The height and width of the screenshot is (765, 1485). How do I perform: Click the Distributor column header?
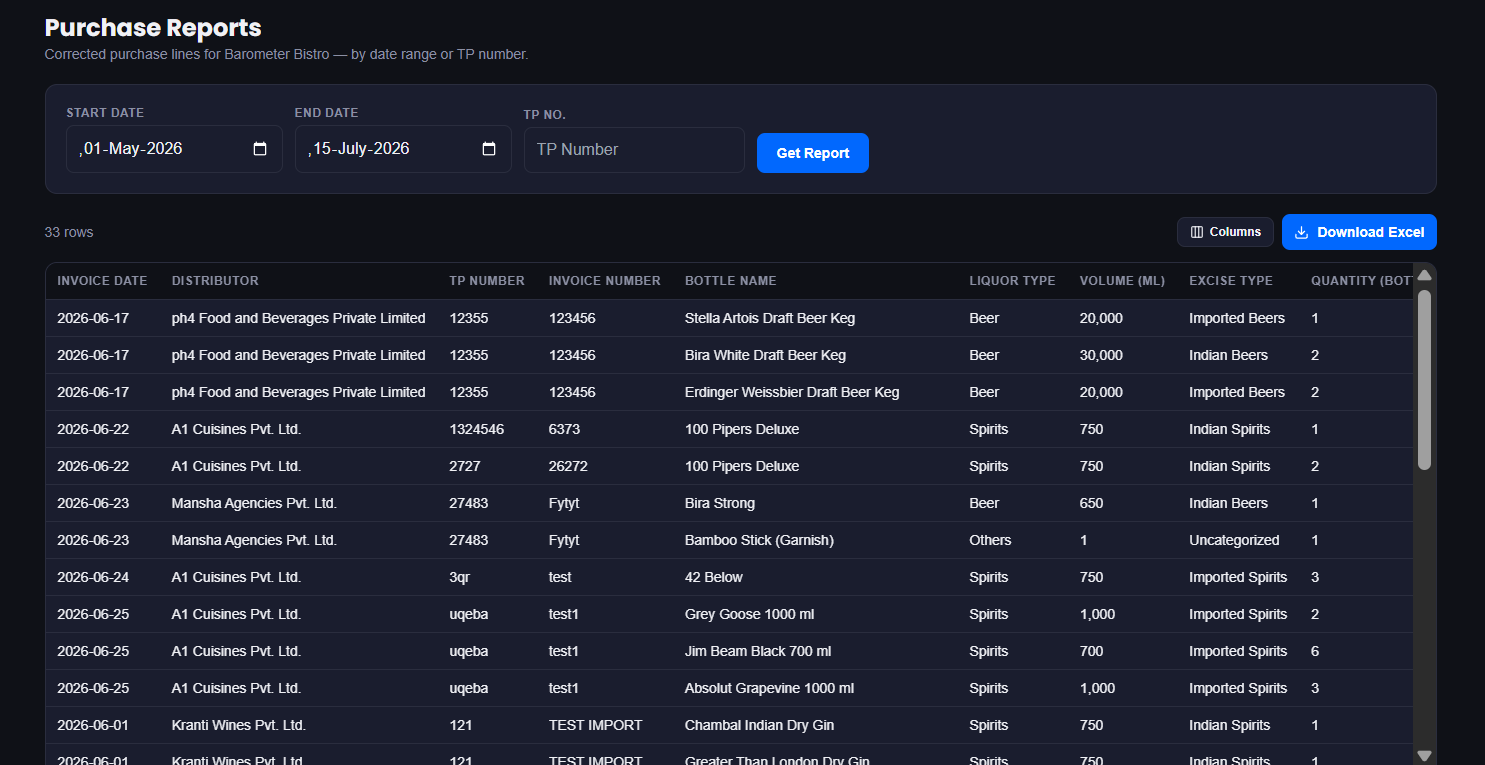pos(215,281)
